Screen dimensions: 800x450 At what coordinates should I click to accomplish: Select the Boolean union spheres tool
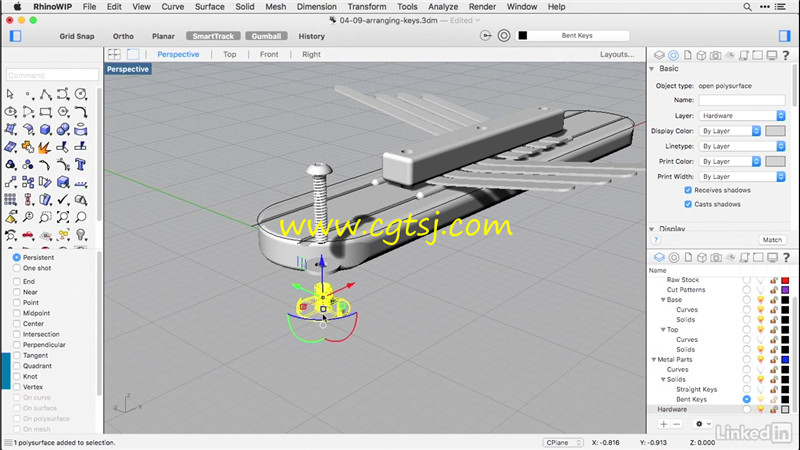pos(63,129)
